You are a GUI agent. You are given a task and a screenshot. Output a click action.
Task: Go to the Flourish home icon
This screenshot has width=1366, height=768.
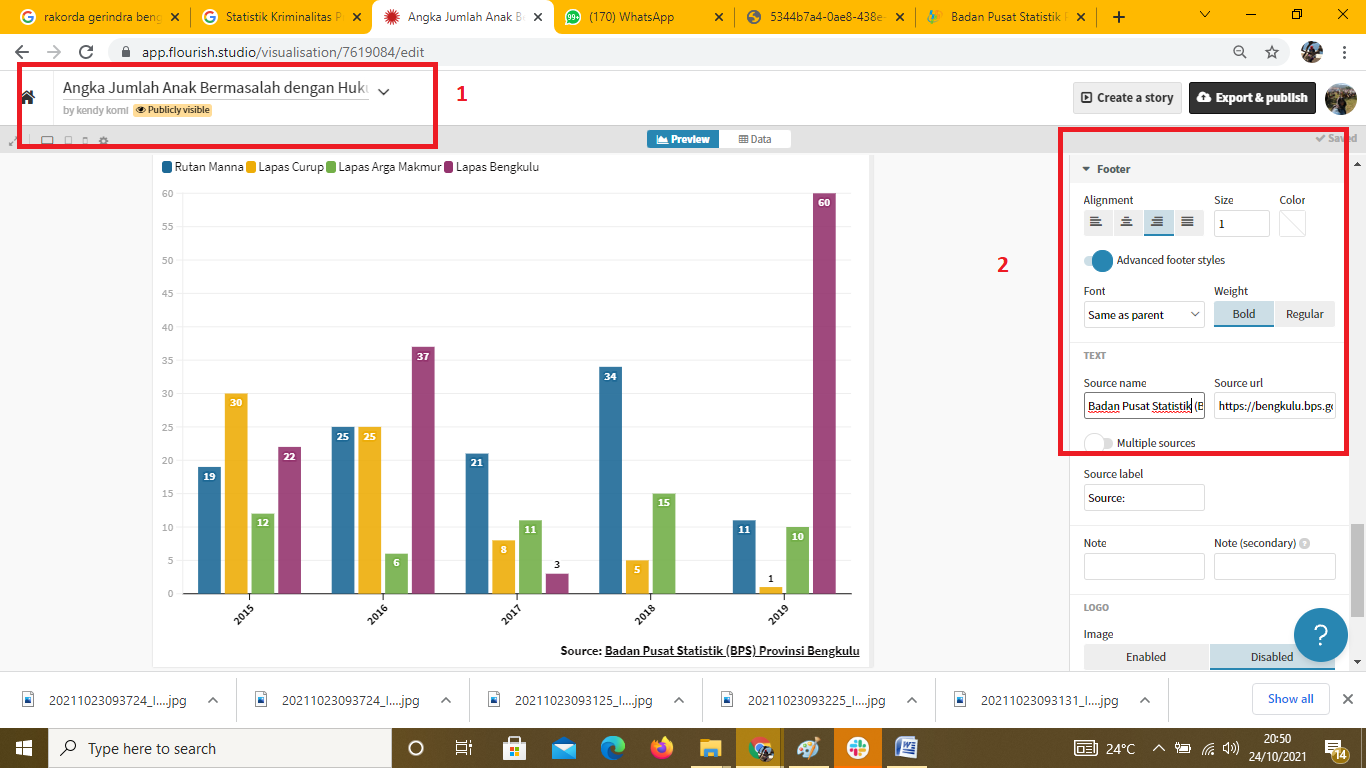tap(28, 97)
